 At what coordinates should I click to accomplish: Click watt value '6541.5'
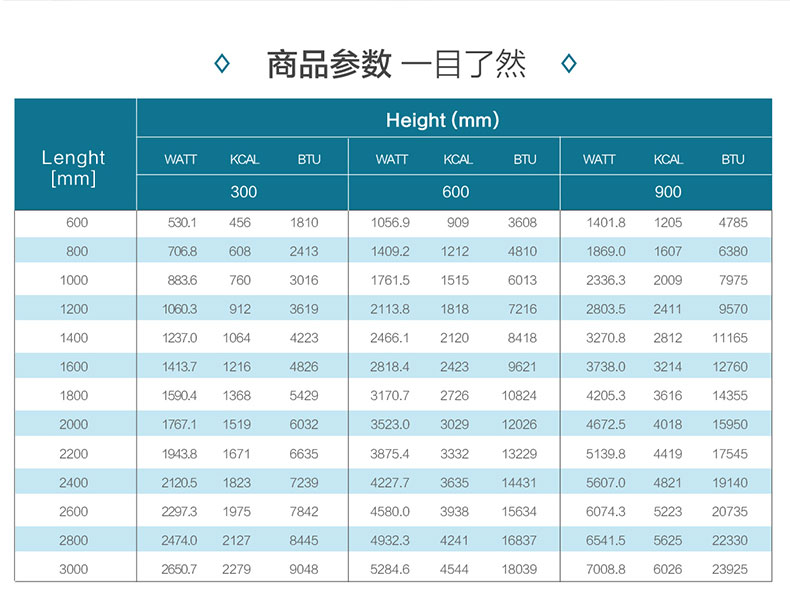click(606, 540)
